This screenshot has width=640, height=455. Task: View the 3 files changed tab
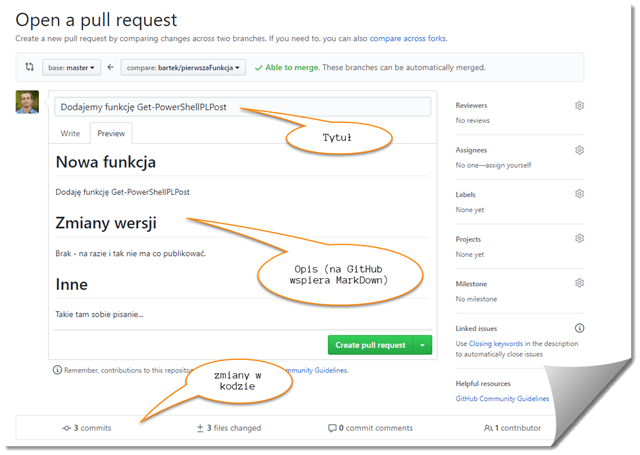pos(229,428)
